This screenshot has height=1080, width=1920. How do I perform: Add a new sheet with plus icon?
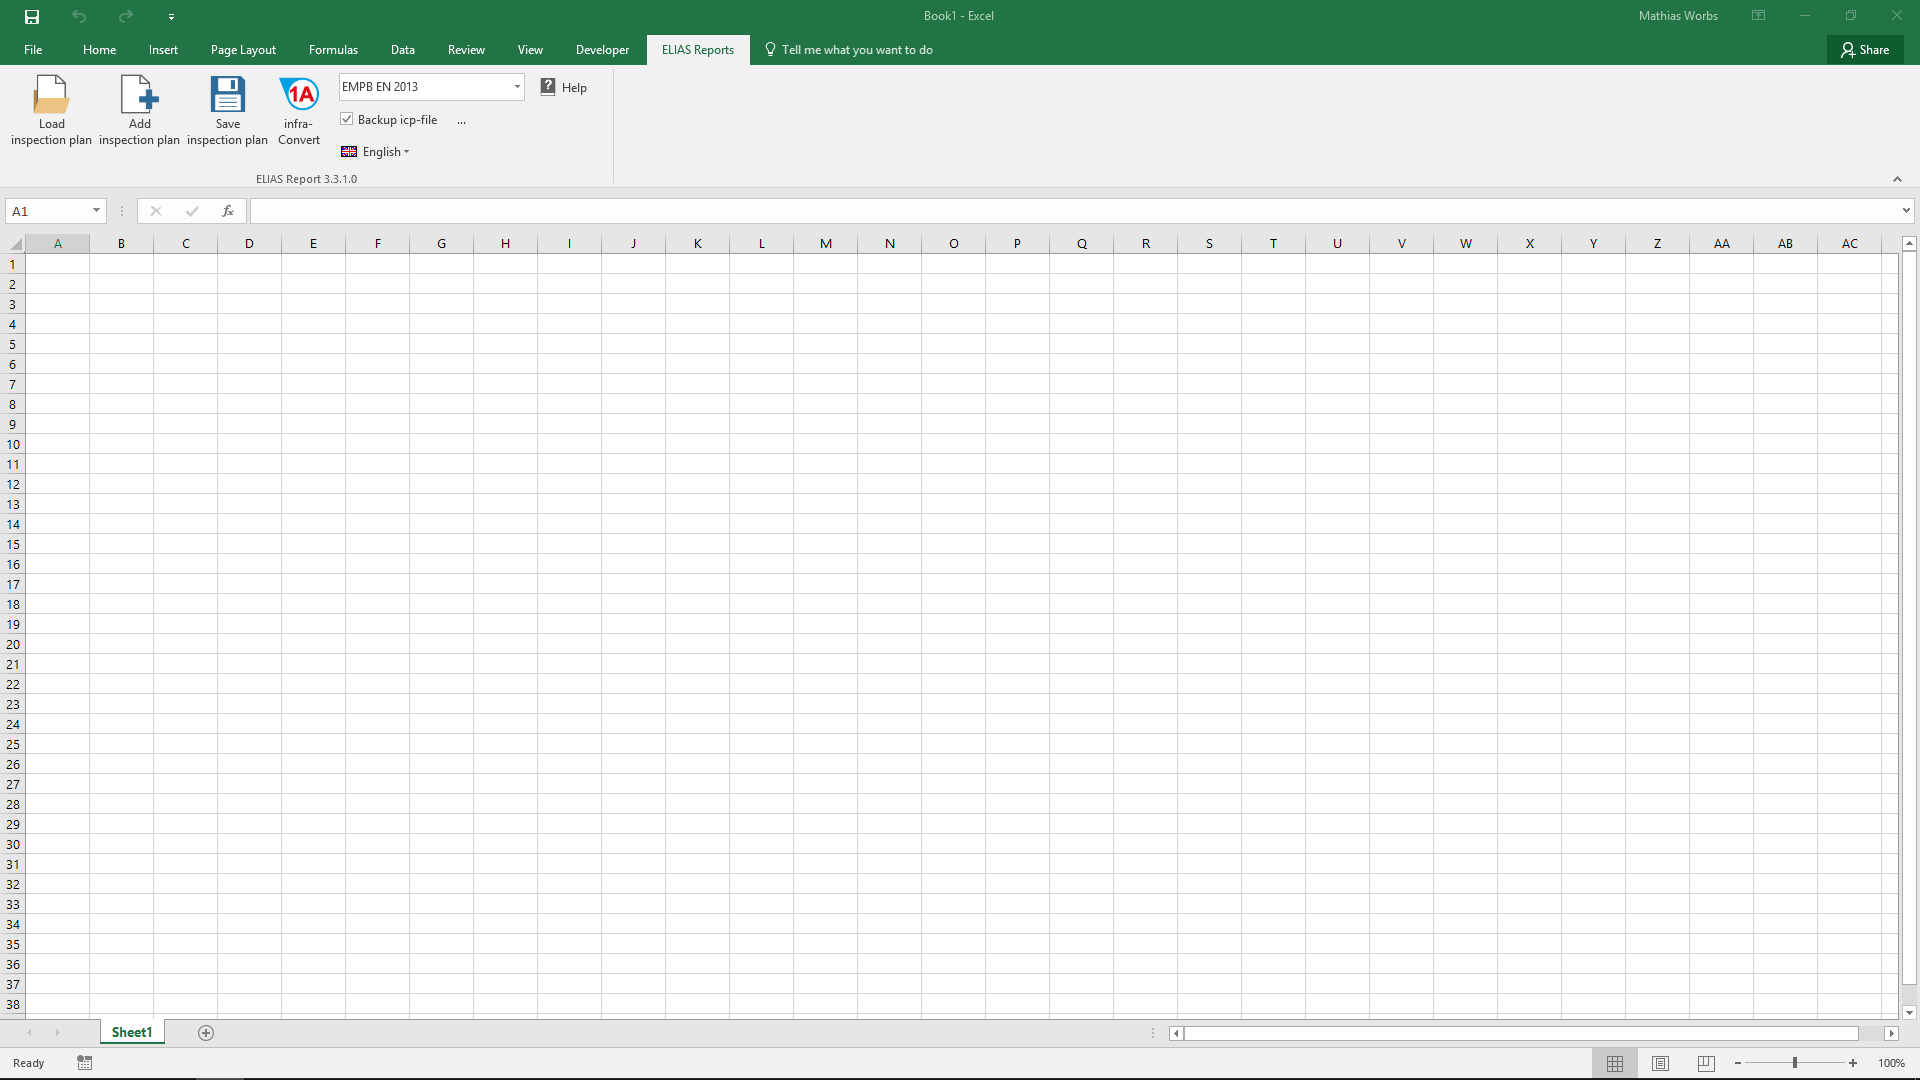click(206, 1033)
